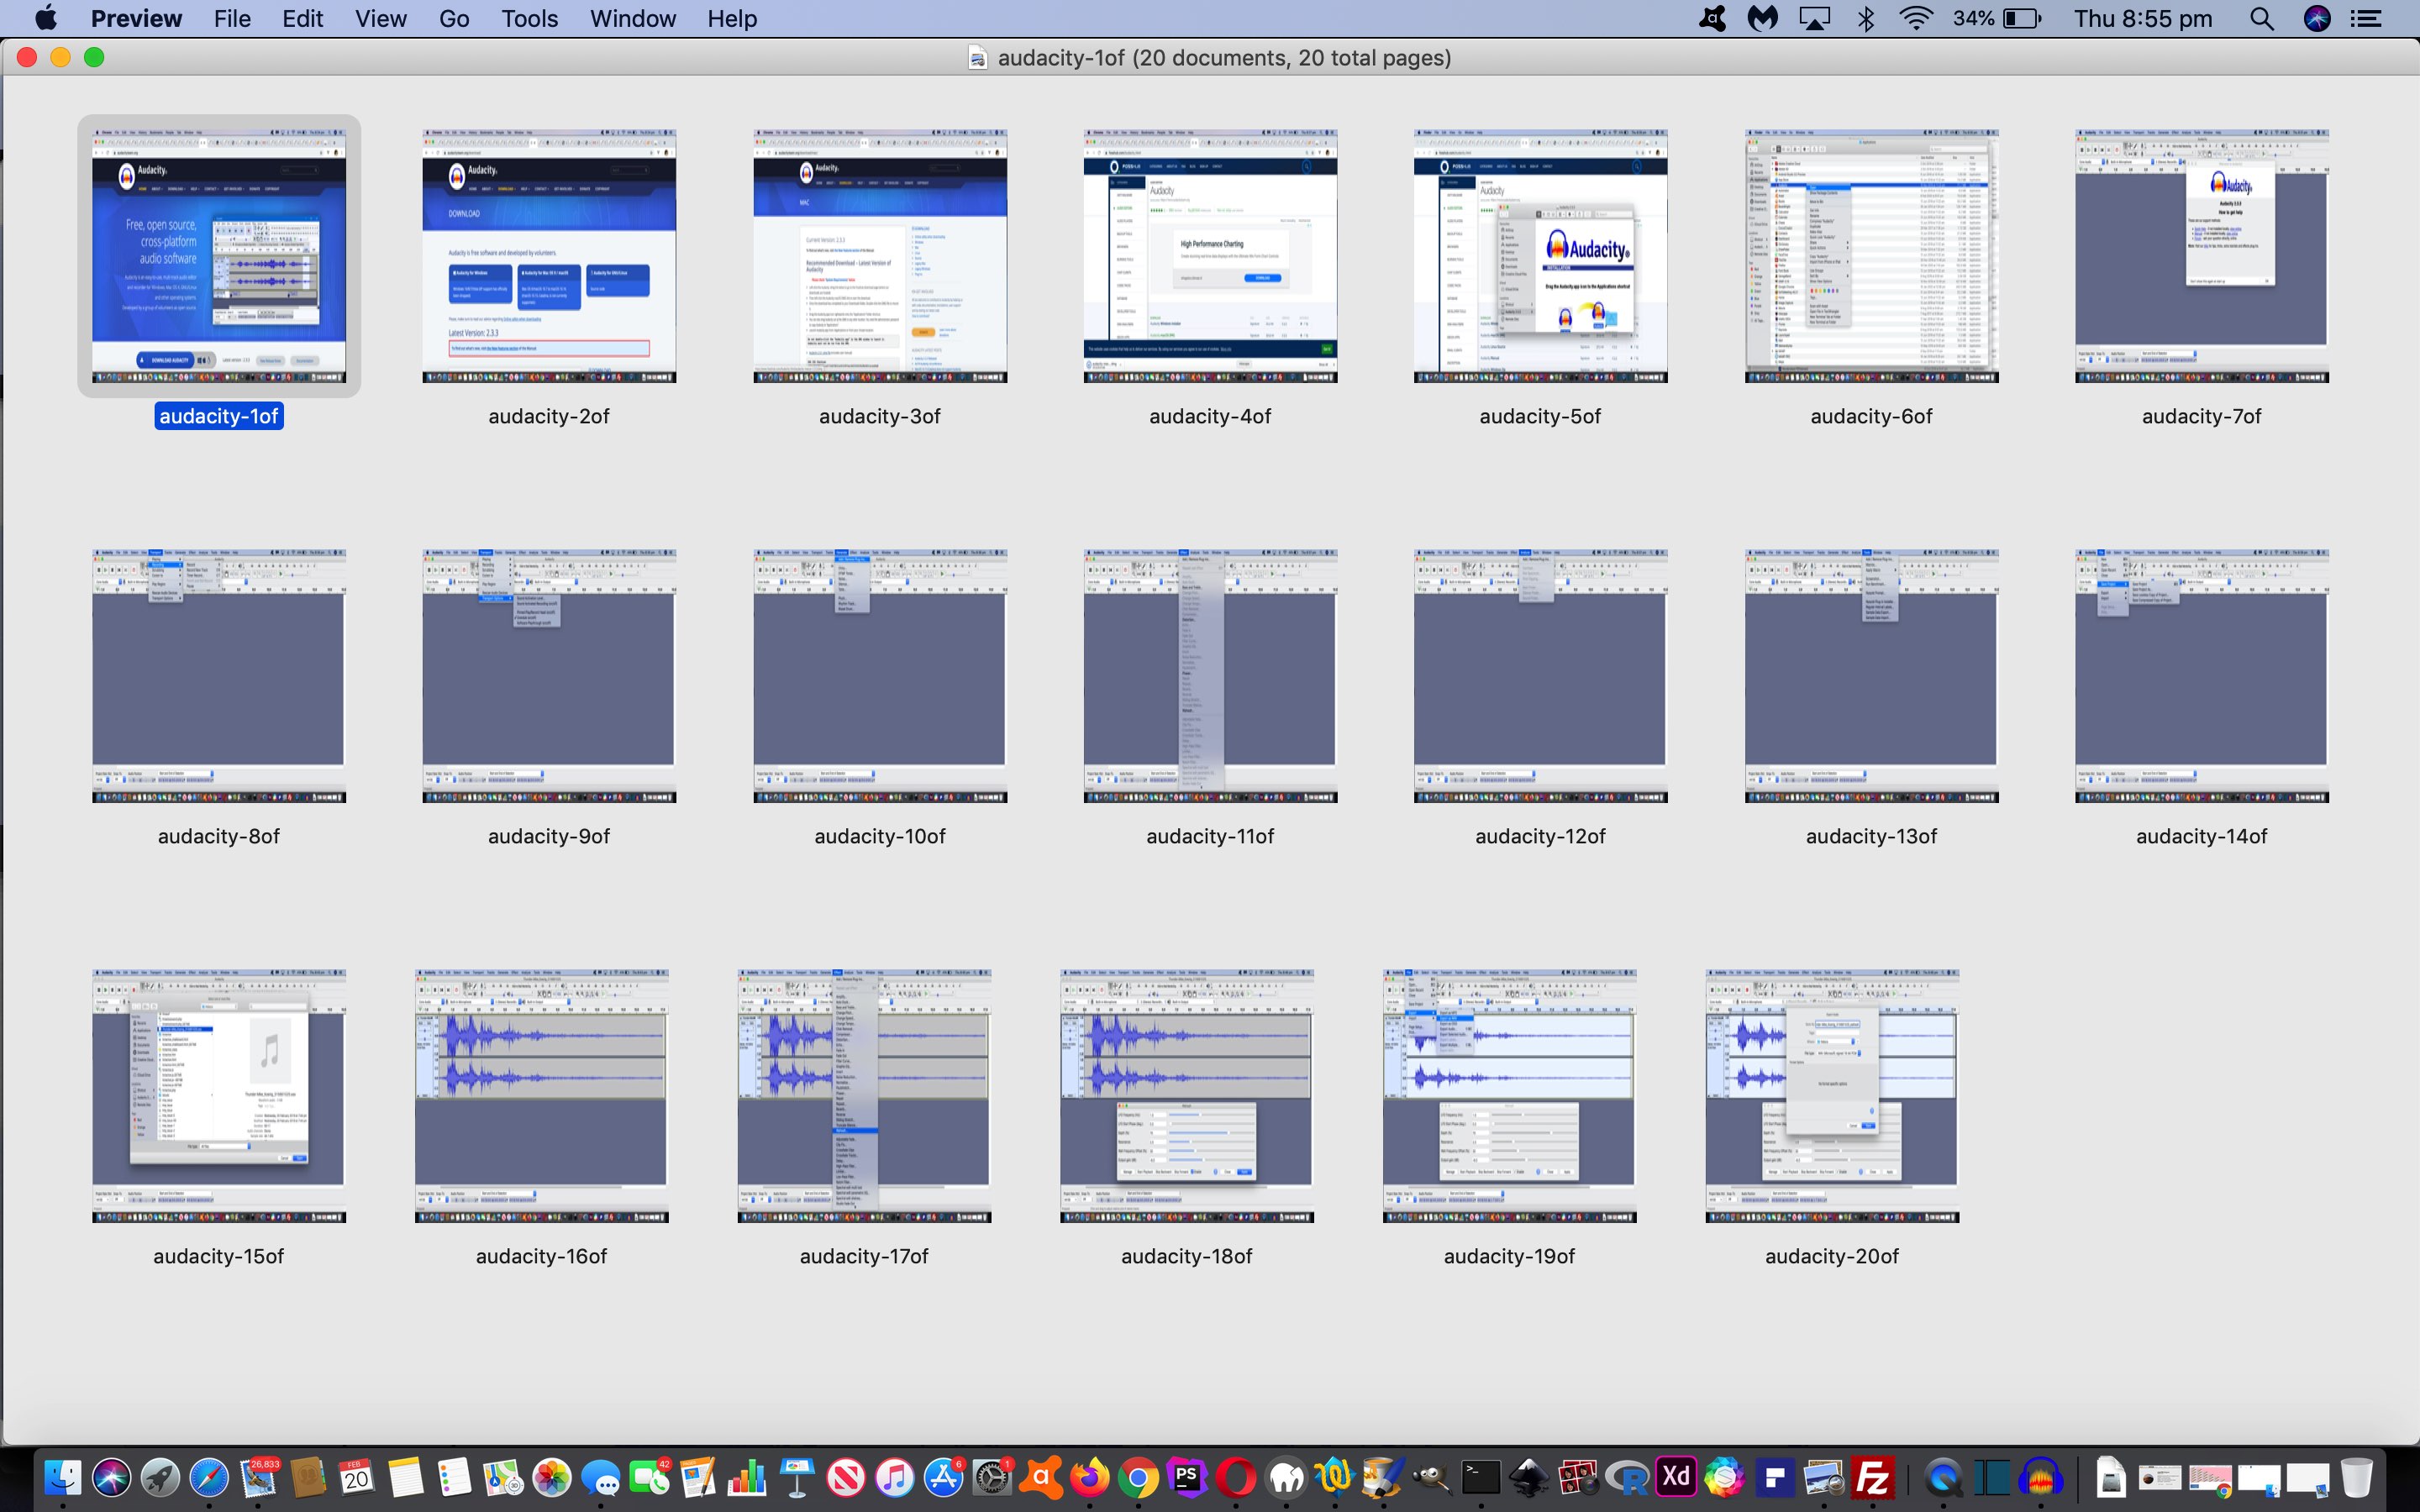Open the Go menu
Screen dimensions: 2420x1512
pyautogui.click(x=454, y=18)
